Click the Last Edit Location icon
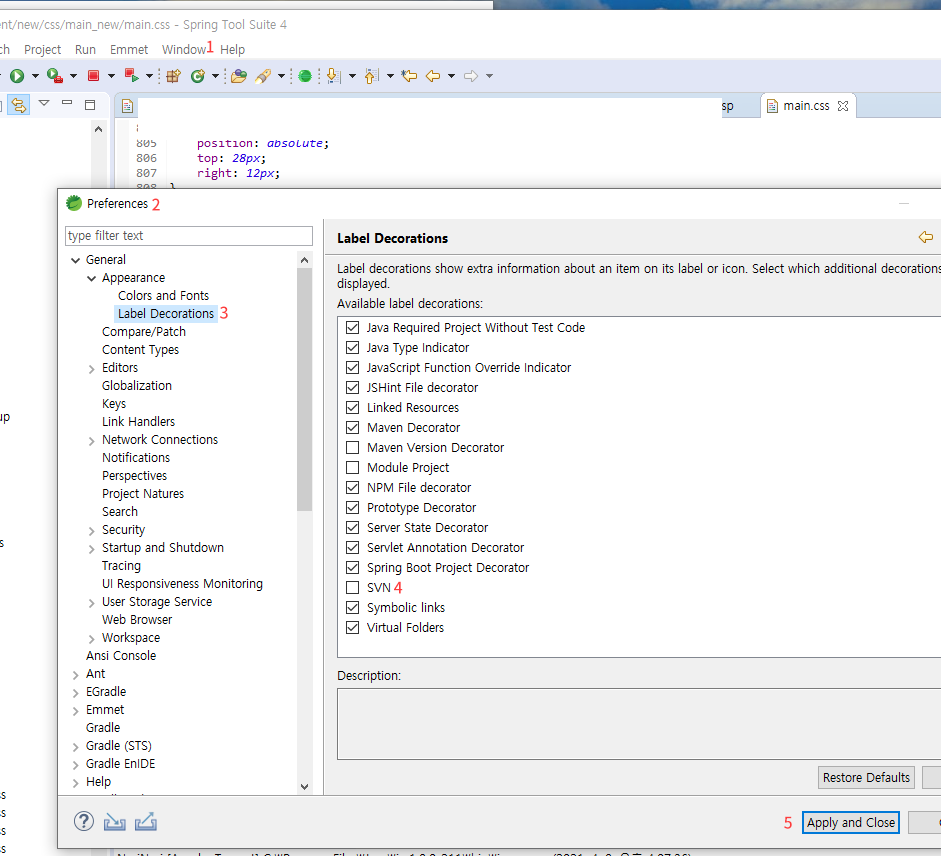 [409, 76]
